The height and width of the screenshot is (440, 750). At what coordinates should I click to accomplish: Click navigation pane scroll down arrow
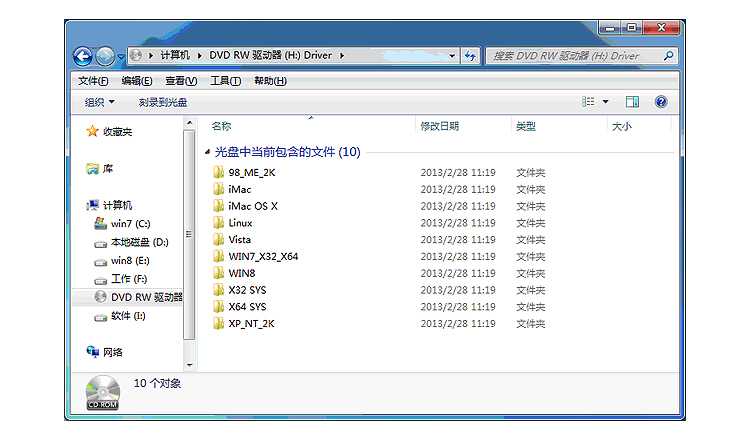click(x=189, y=365)
